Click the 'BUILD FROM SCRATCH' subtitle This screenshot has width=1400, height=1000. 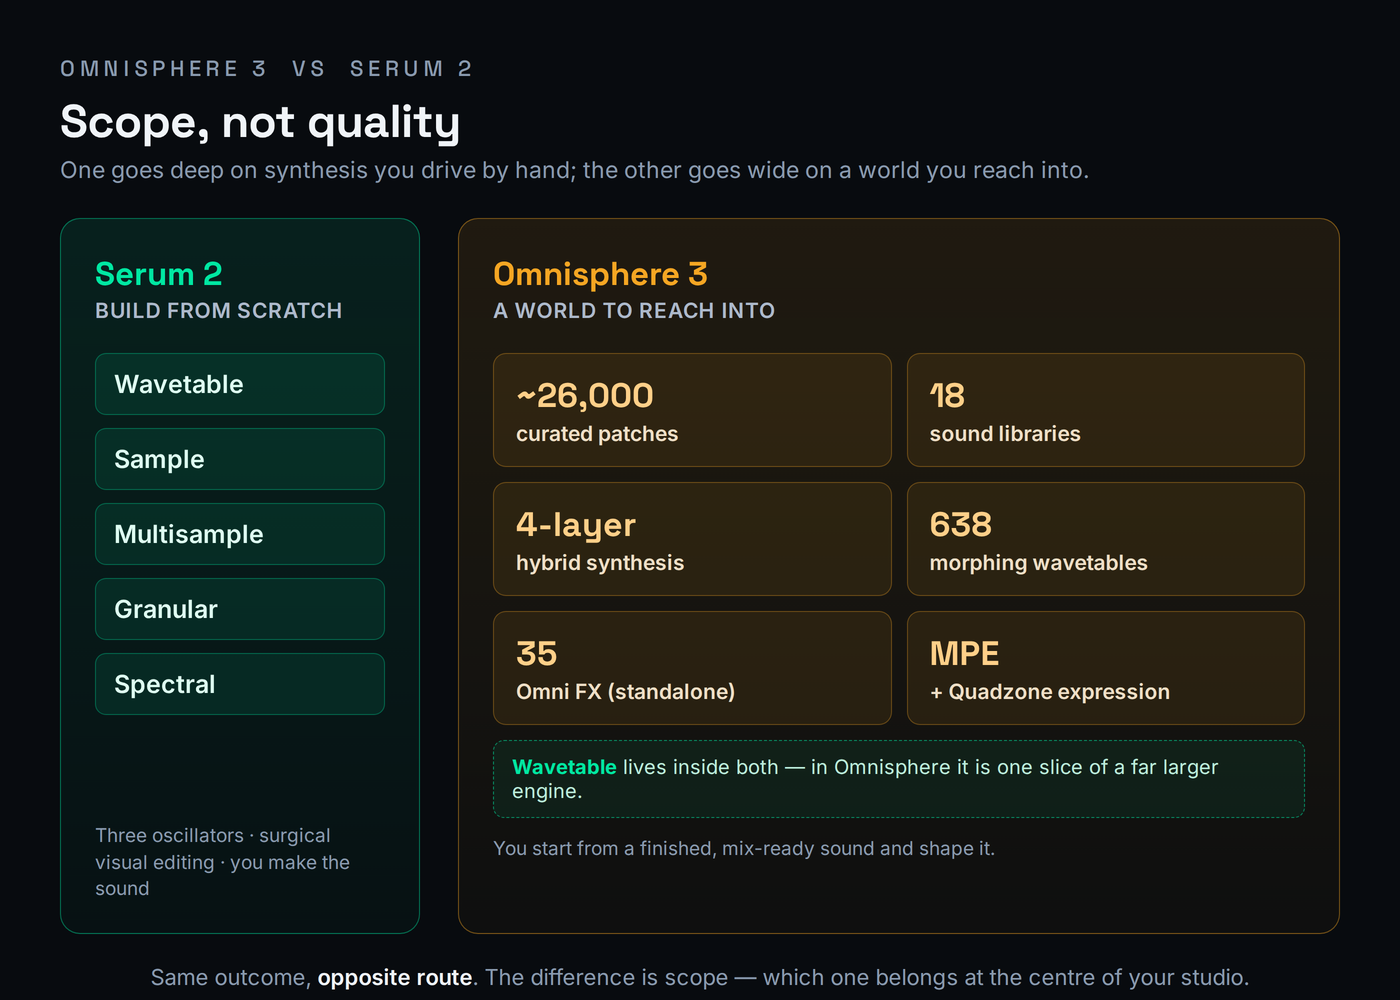219,311
